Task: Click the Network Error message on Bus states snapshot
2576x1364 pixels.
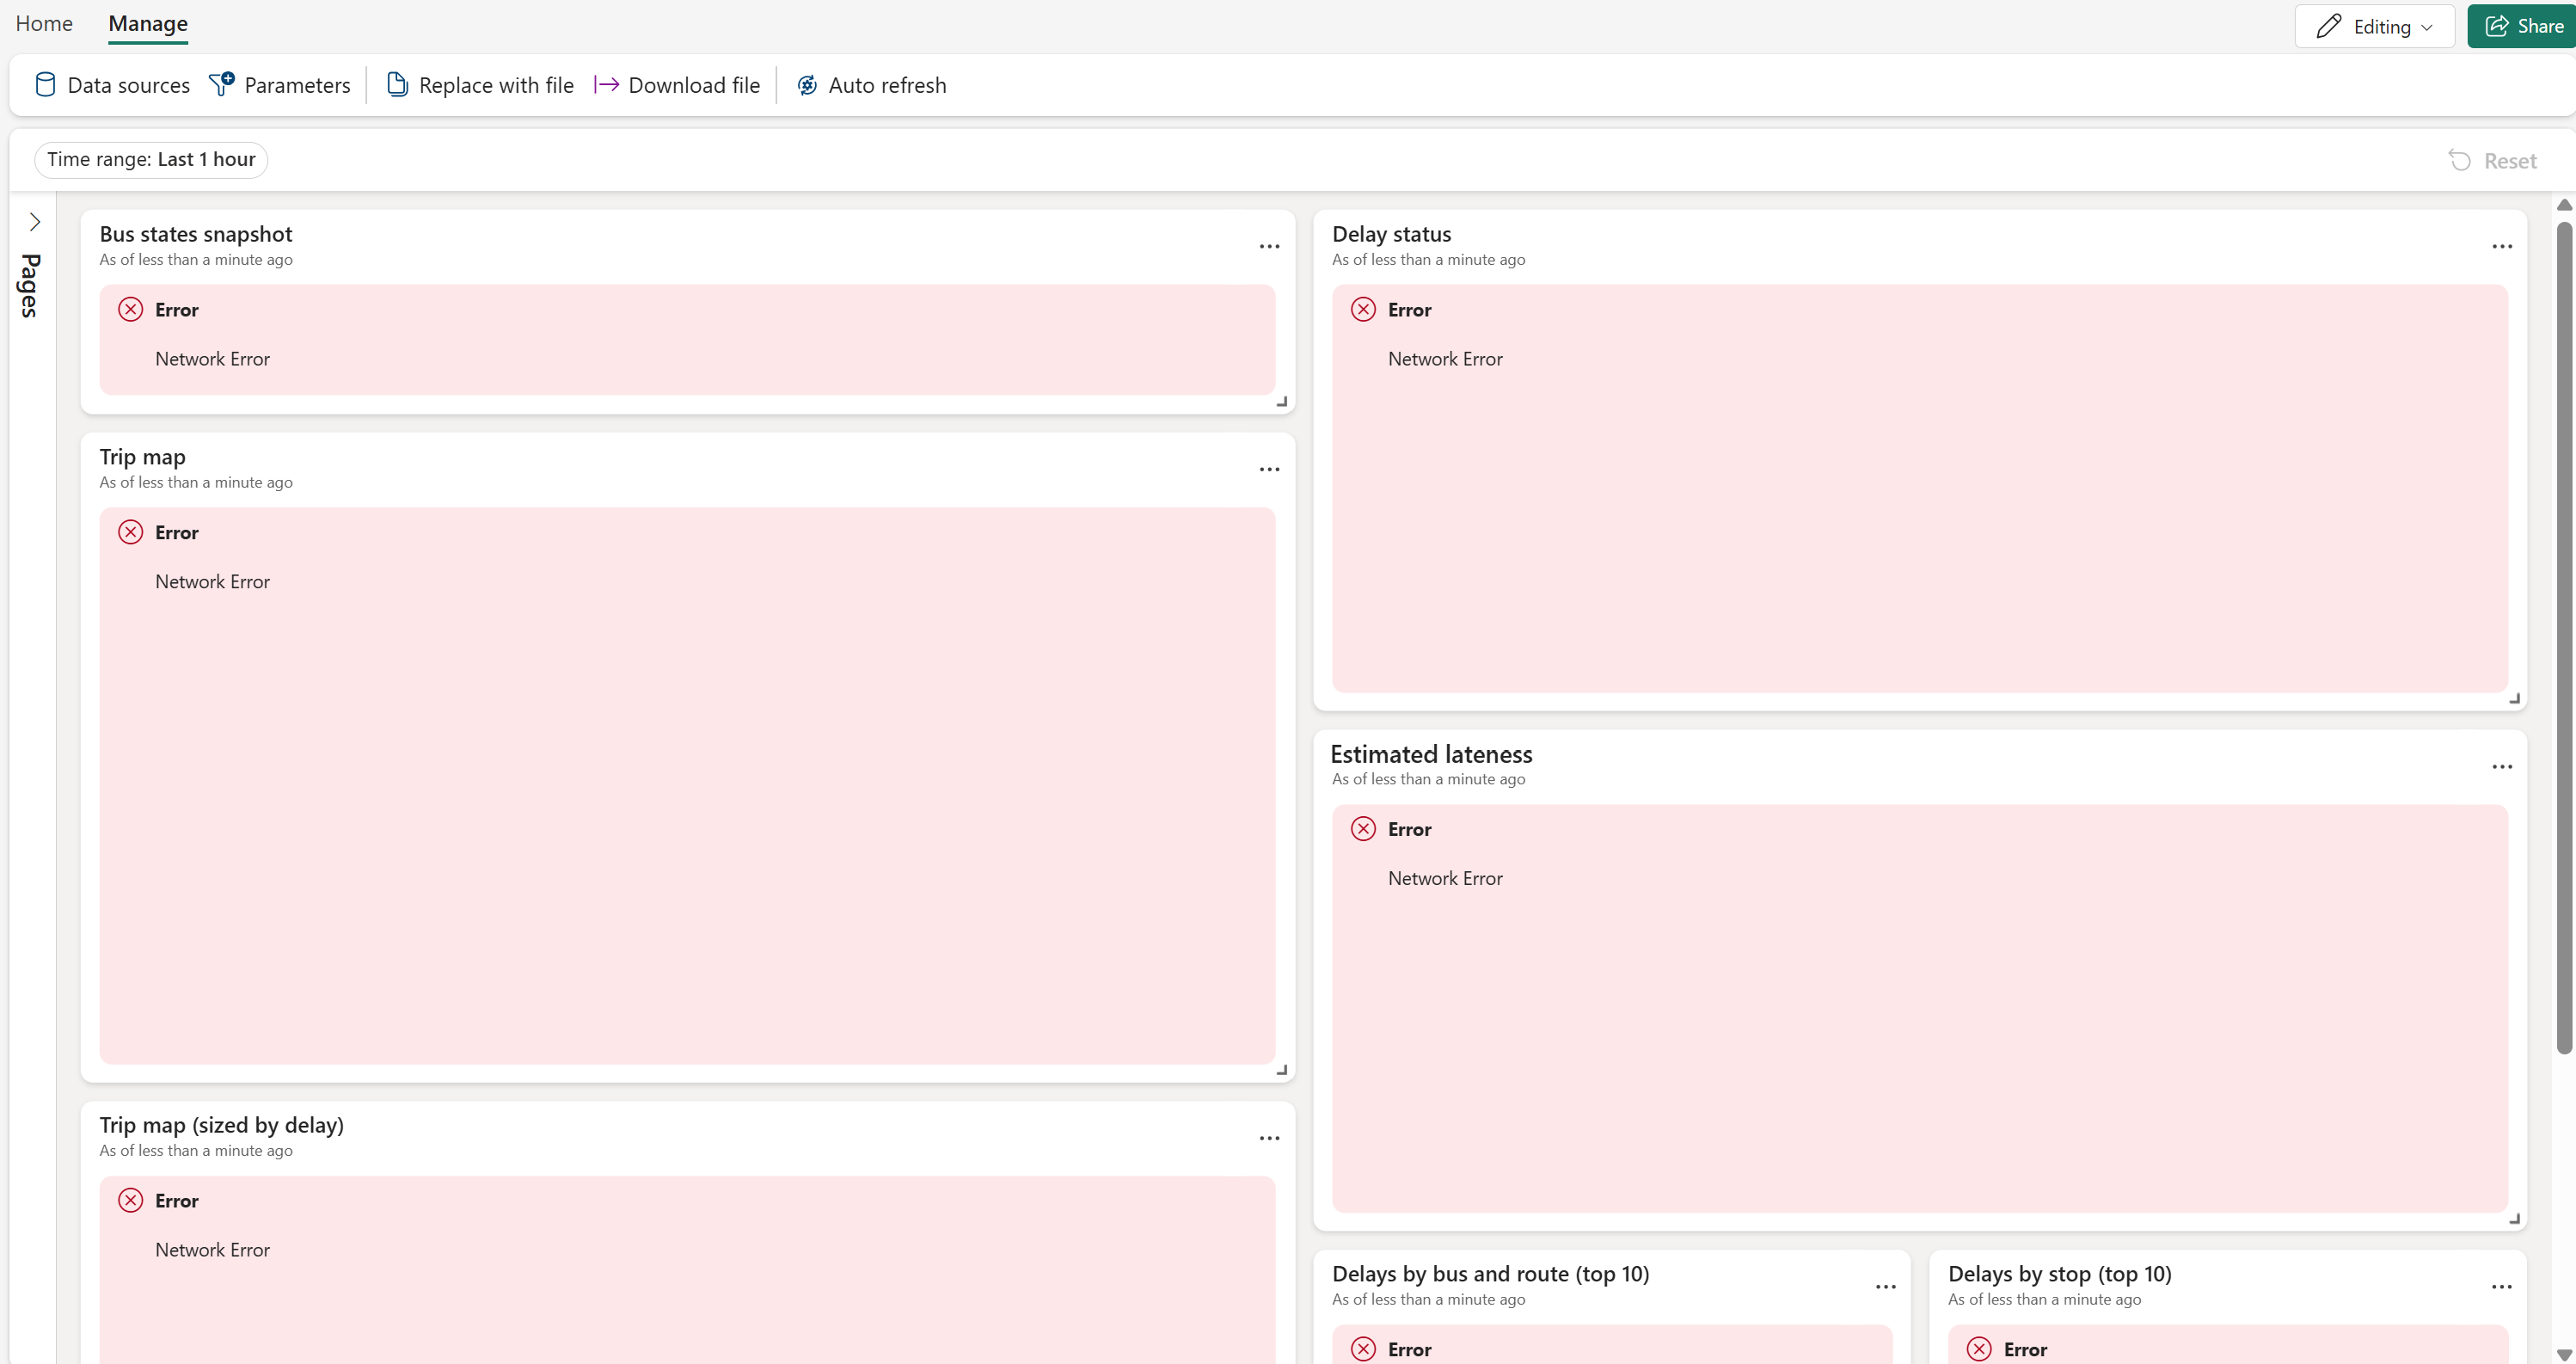Action: pyautogui.click(x=212, y=358)
